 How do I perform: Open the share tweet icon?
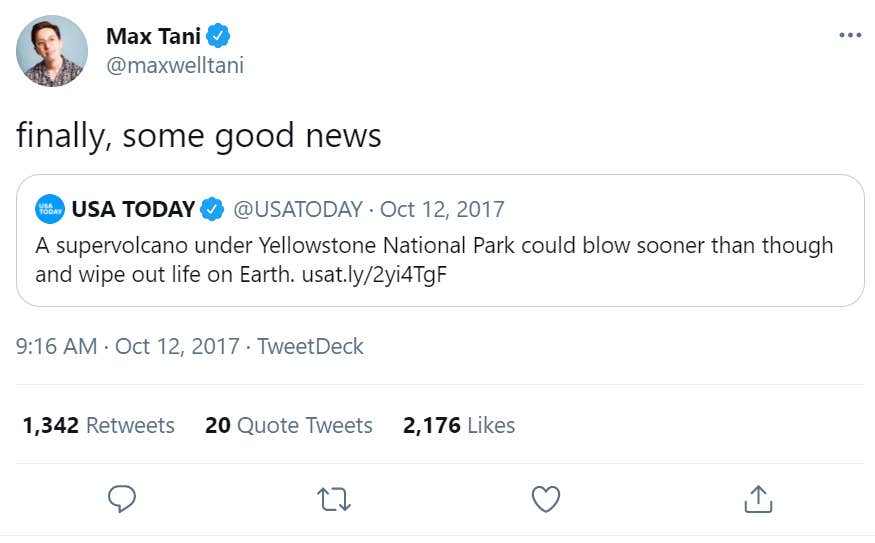click(758, 498)
